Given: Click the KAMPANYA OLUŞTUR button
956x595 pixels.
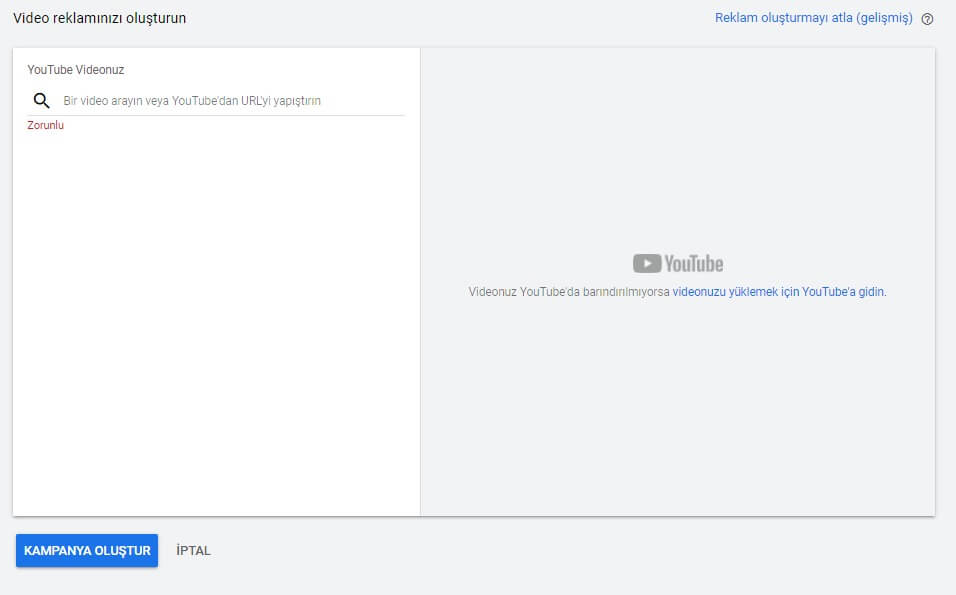Looking at the screenshot, I should click(87, 550).
